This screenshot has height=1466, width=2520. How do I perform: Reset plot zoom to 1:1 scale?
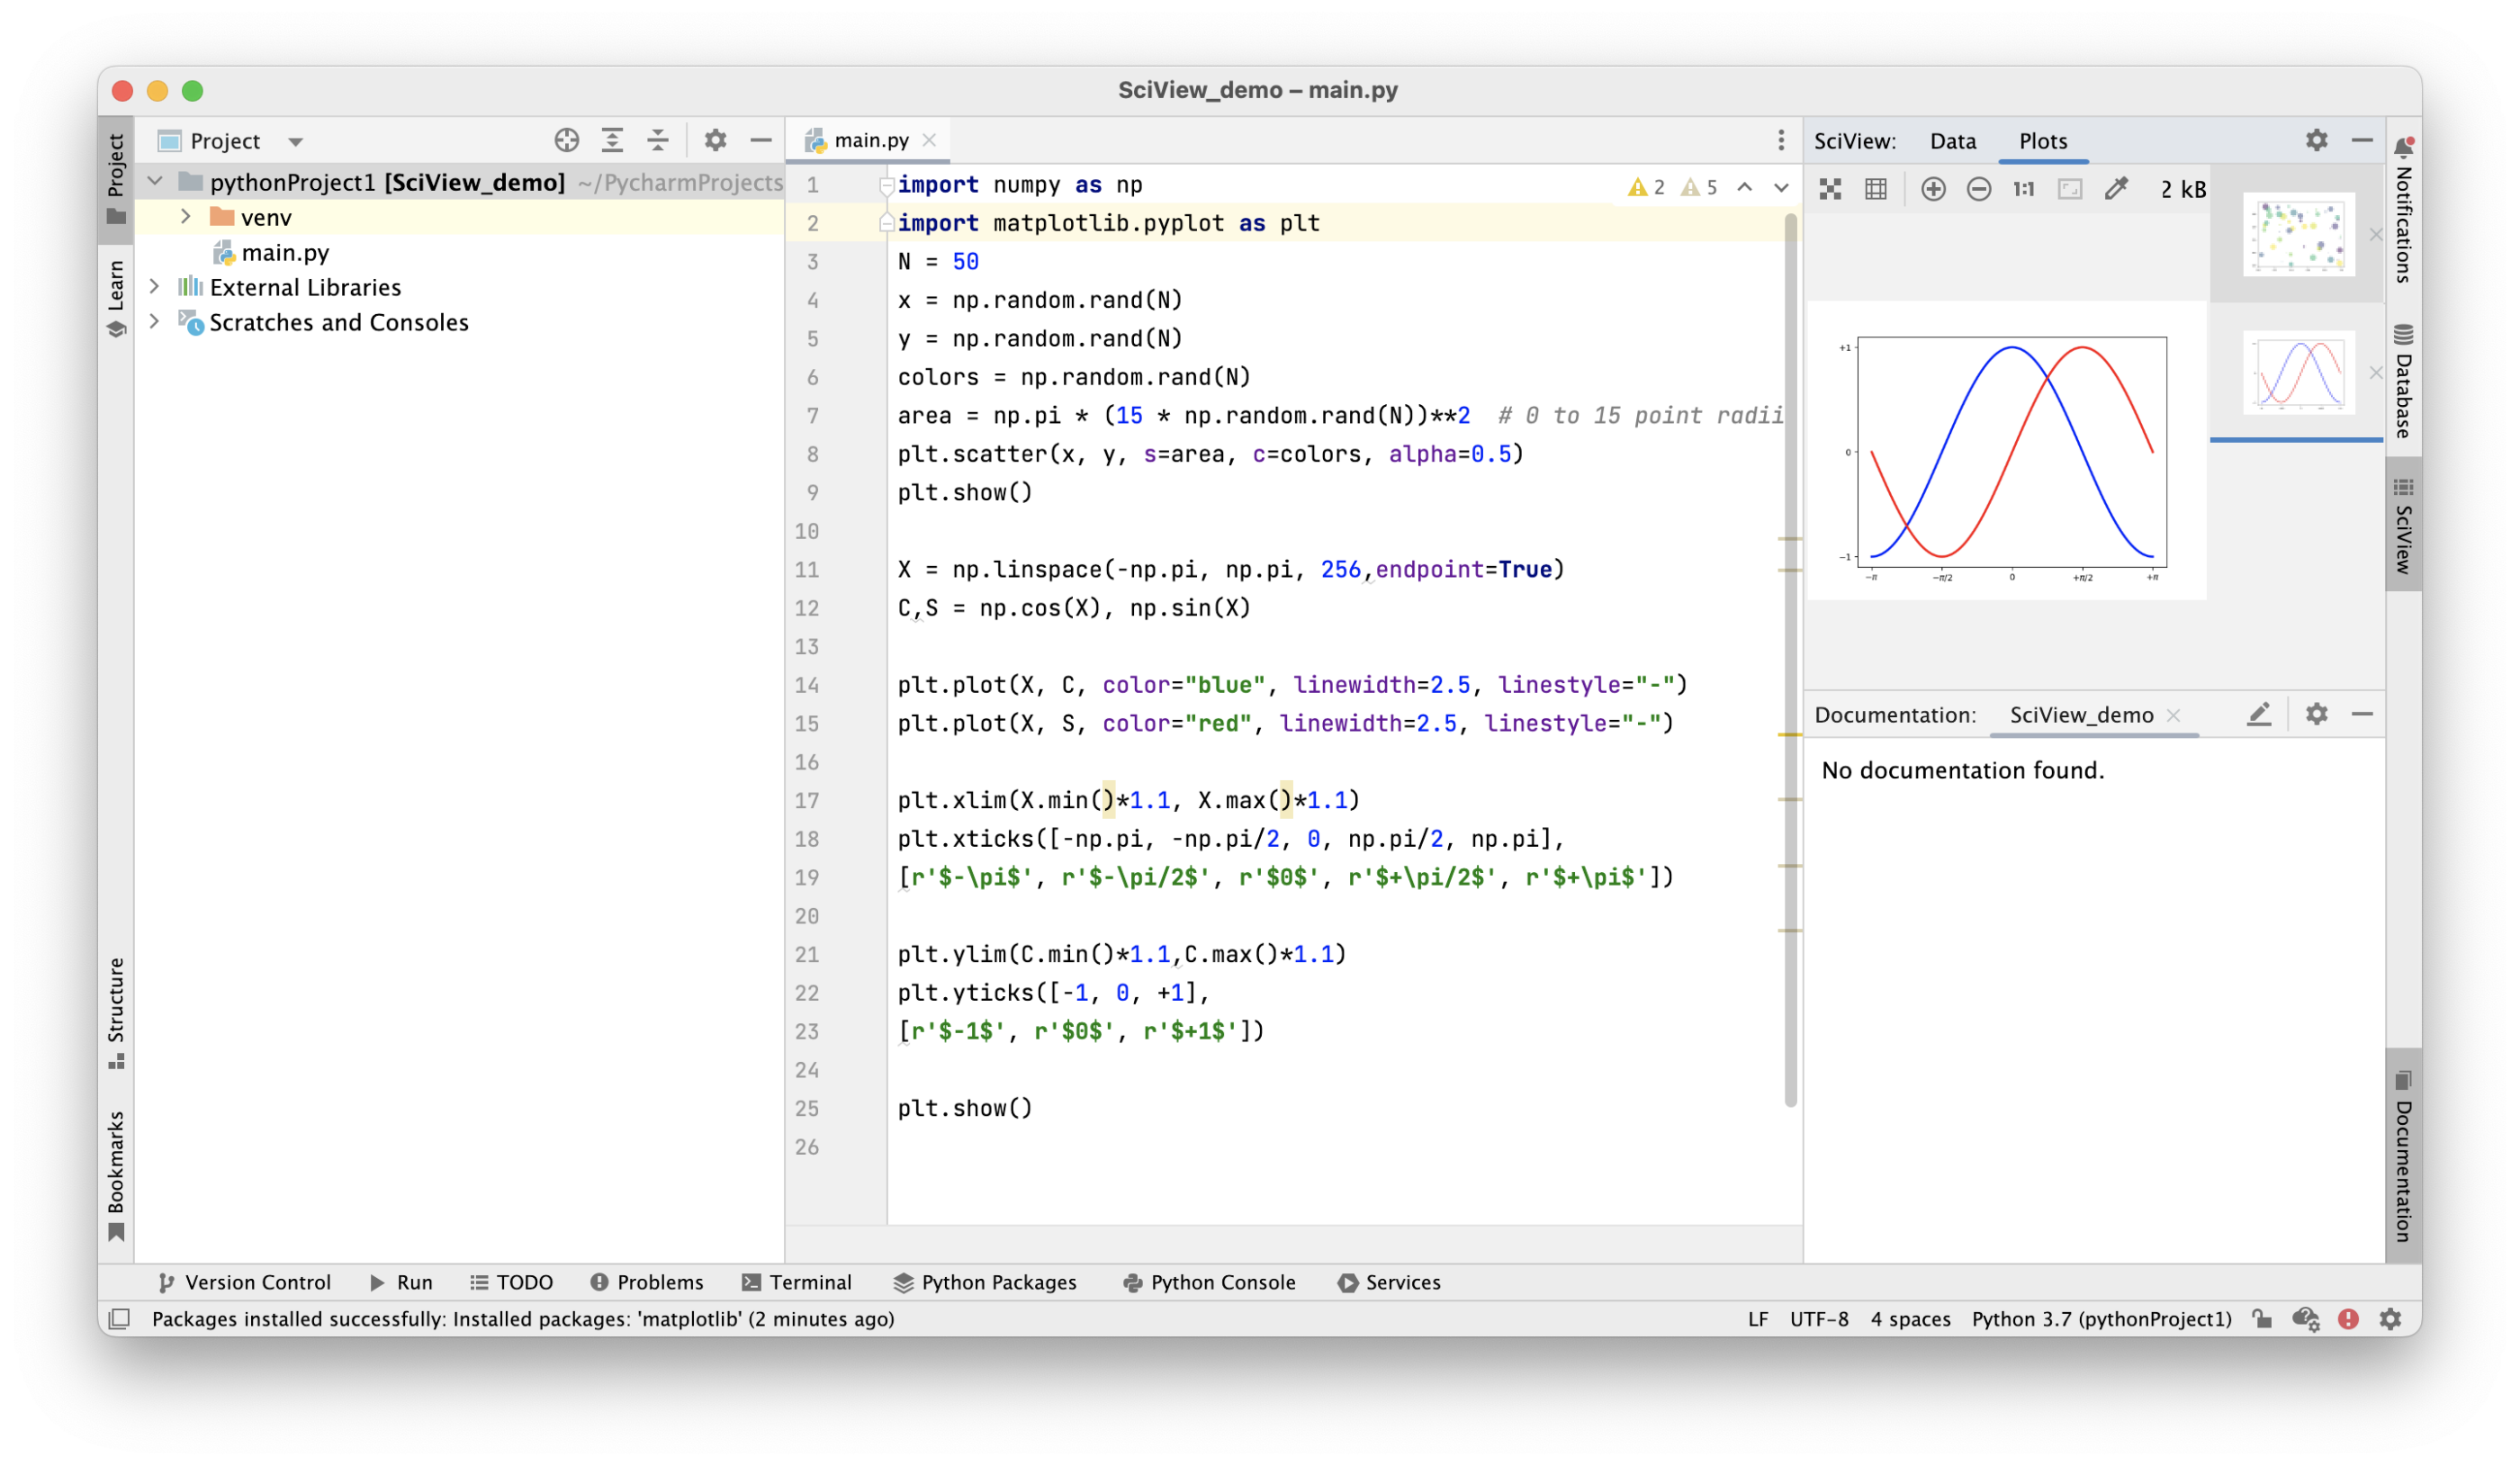(2022, 188)
